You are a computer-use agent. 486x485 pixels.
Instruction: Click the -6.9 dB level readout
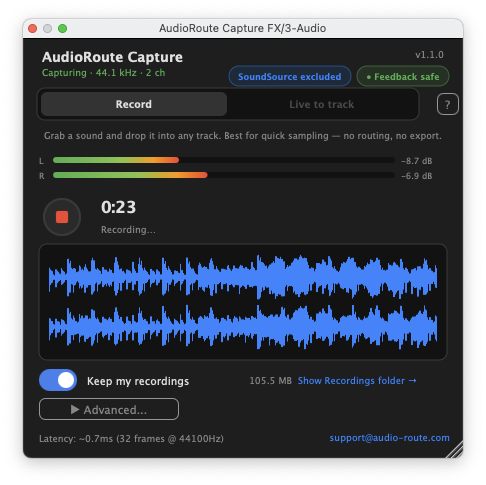(x=417, y=176)
